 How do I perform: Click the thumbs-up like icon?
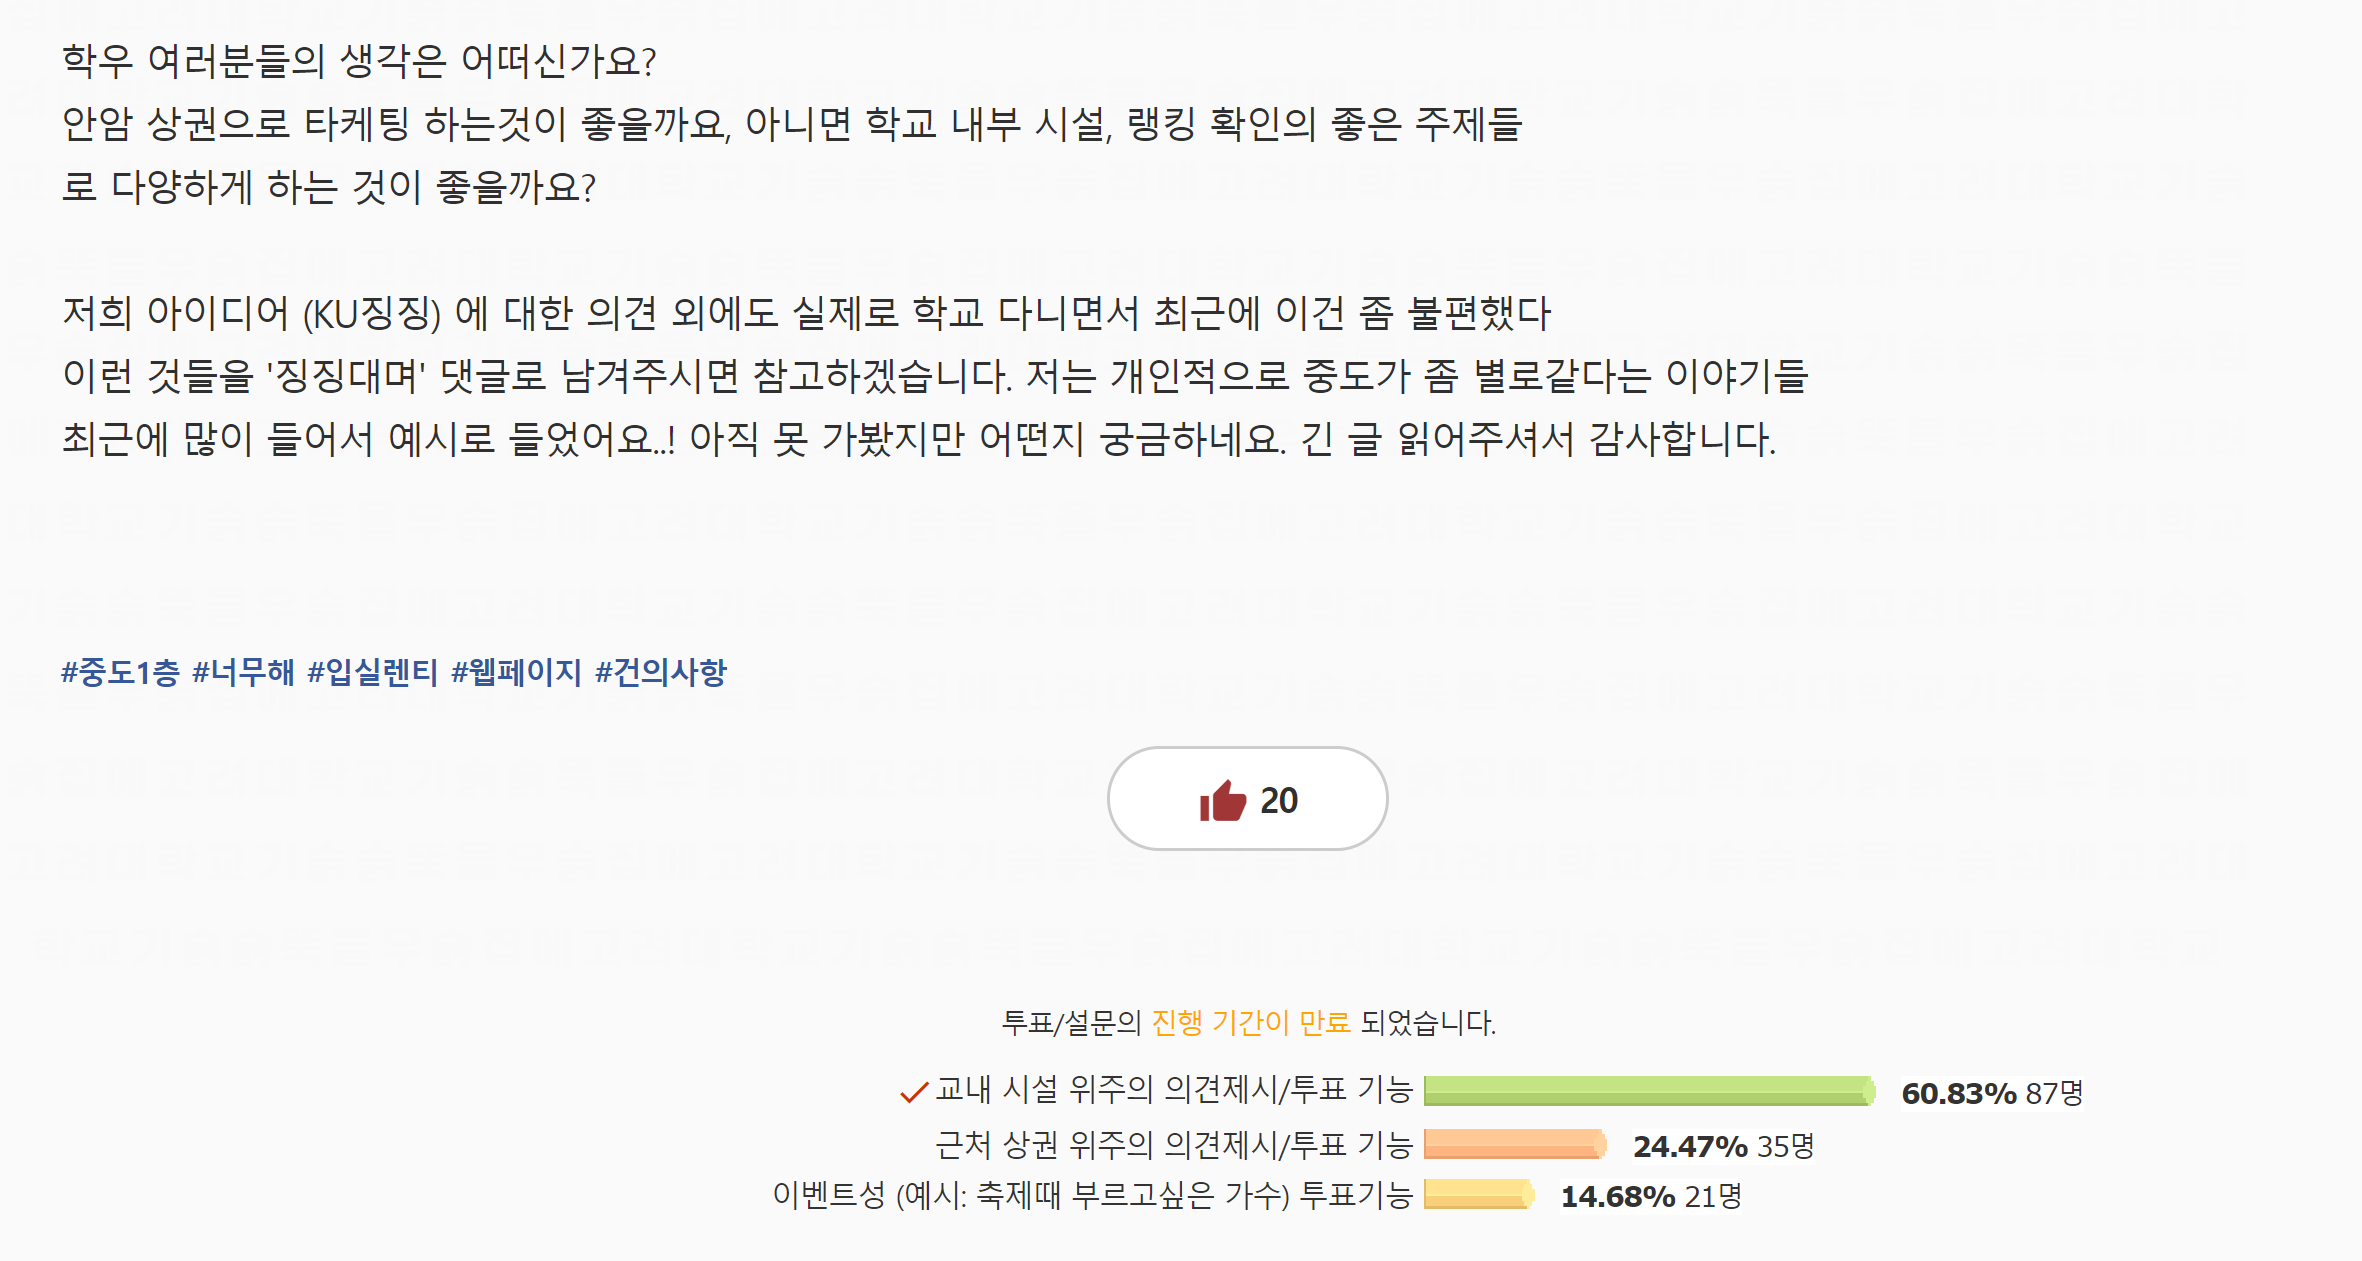pyautogui.click(x=1222, y=800)
